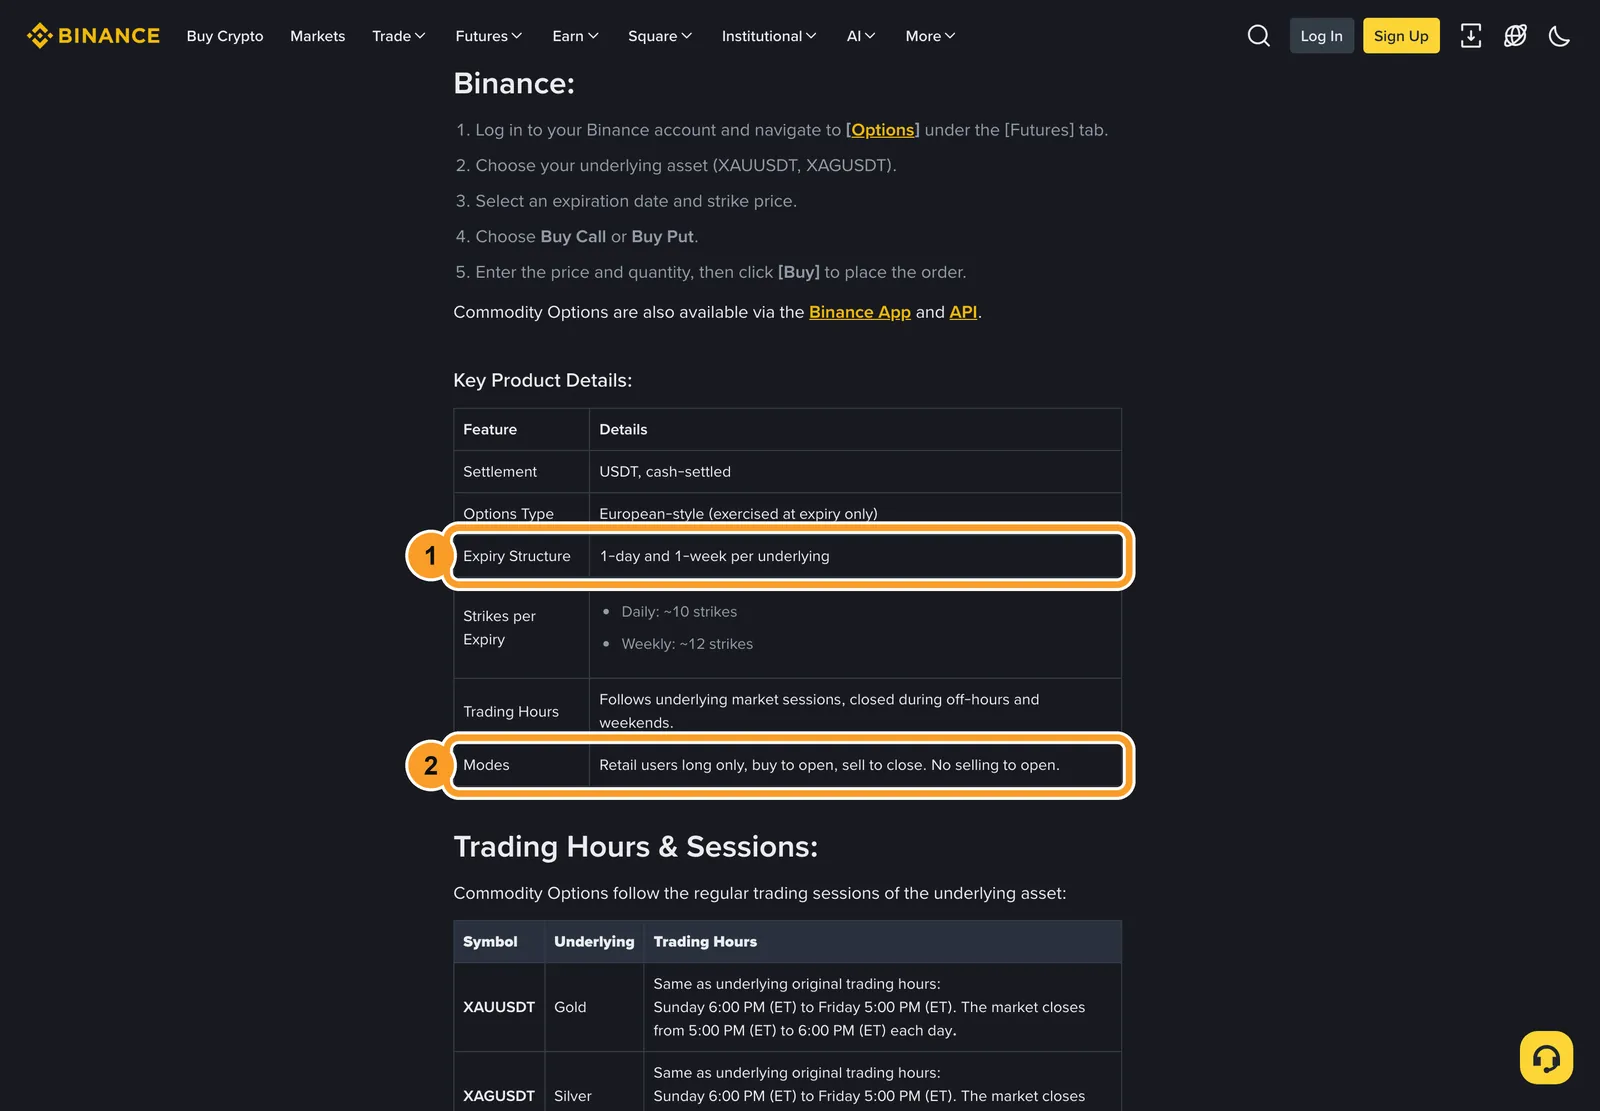1600x1111 pixels.
Task: Select 'USDT, cash-settled' cell text
Action: click(x=665, y=471)
